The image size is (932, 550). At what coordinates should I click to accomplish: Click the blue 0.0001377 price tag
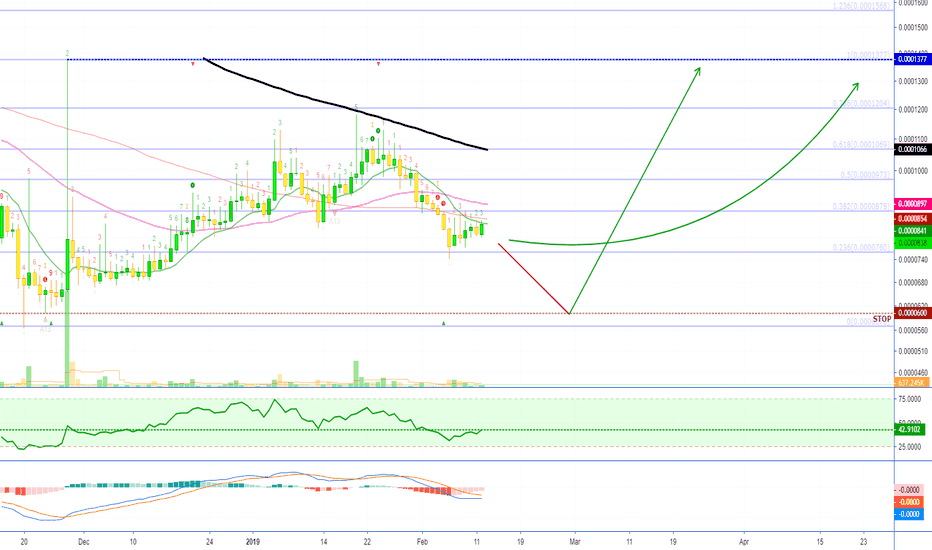coord(912,59)
